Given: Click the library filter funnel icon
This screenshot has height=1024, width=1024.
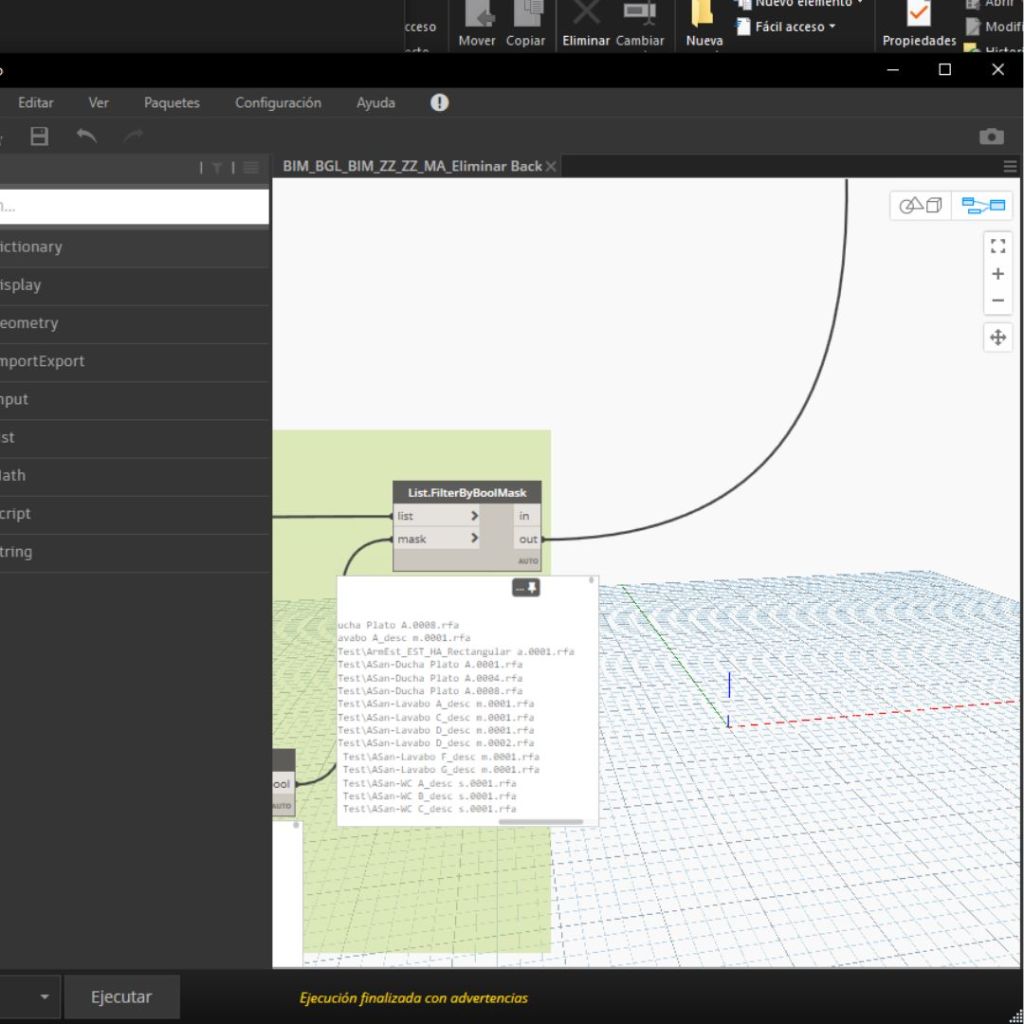Looking at the screenshot, I should [217, 168].
